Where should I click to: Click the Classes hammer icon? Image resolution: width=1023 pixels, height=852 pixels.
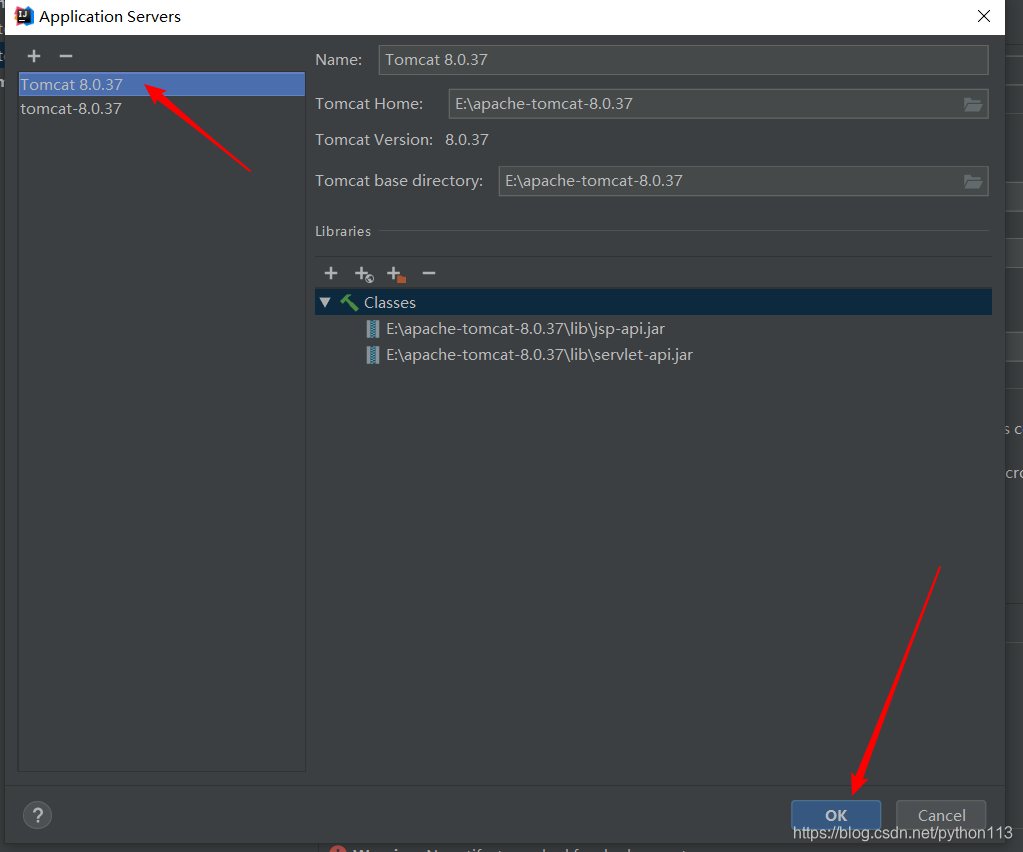point(349,302)
